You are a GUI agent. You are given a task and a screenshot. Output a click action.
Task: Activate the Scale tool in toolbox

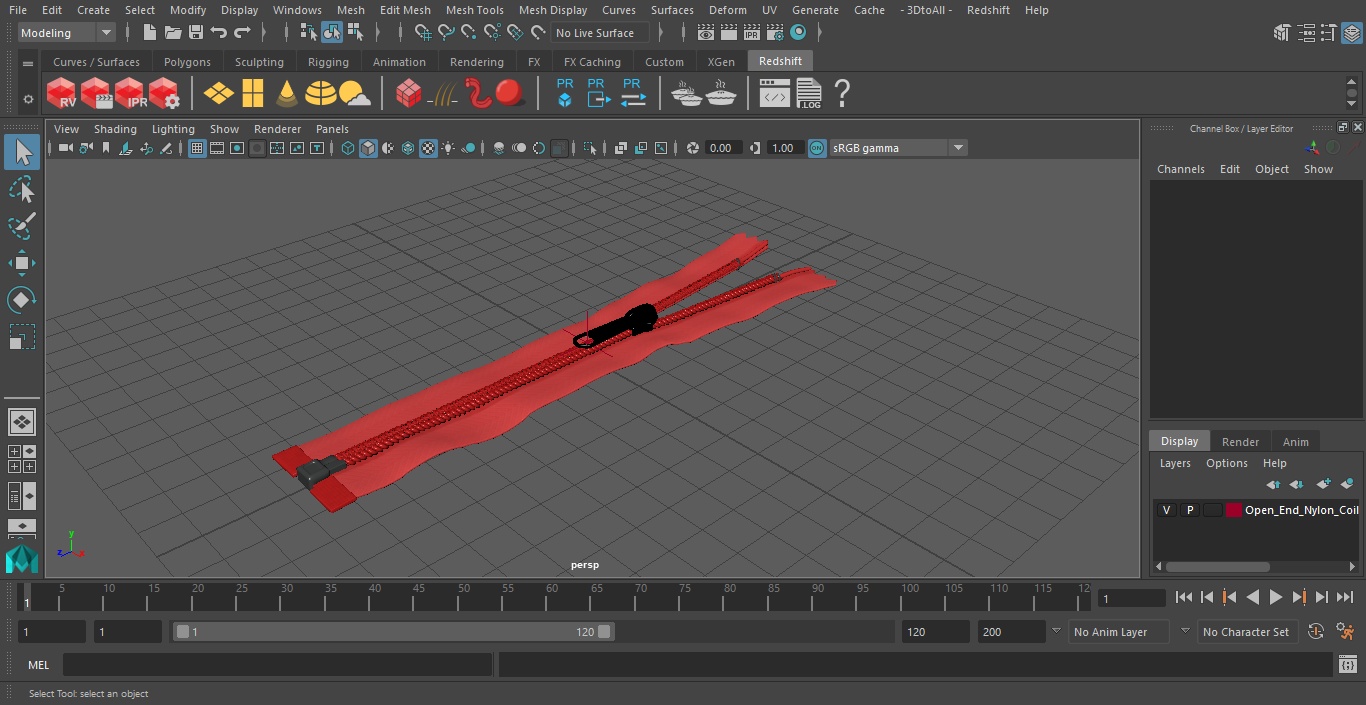click(x=21, y=337)
